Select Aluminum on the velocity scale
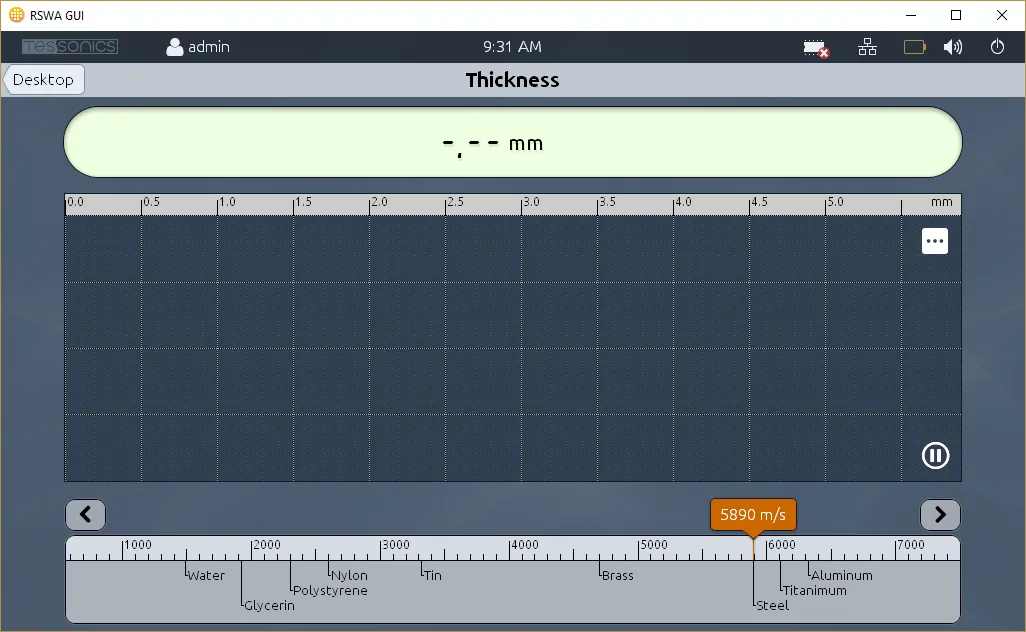Viewport: 1026px width, 632px height. pyautogui.click(x=841, y=575)
